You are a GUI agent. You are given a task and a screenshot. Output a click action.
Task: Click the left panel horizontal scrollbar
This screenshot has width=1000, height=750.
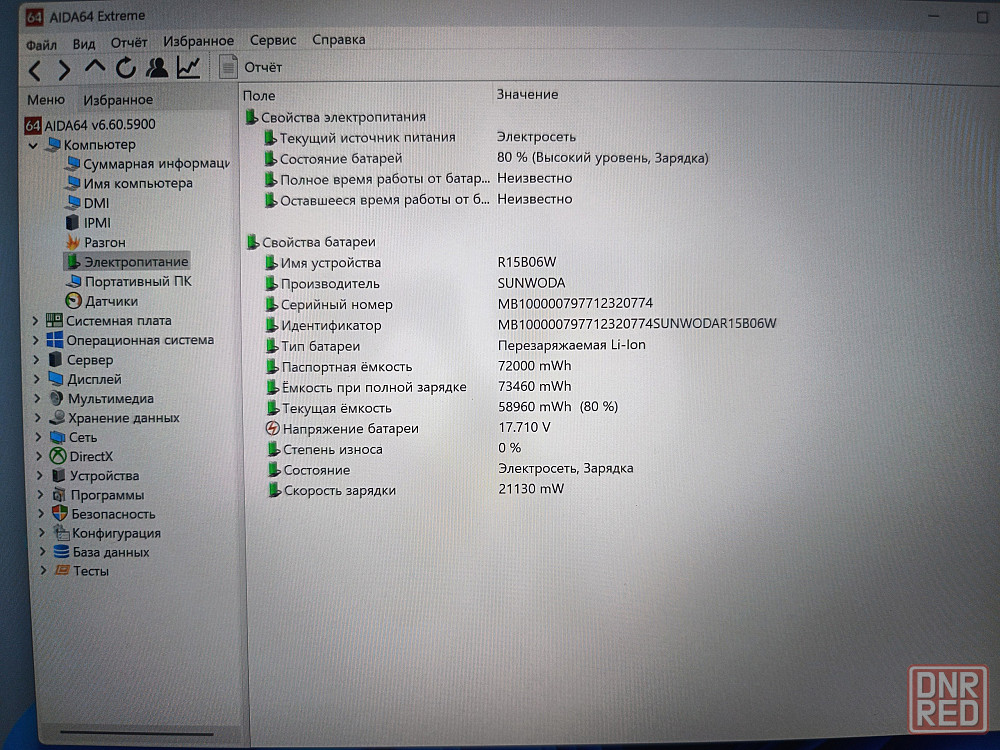point(136,733)
